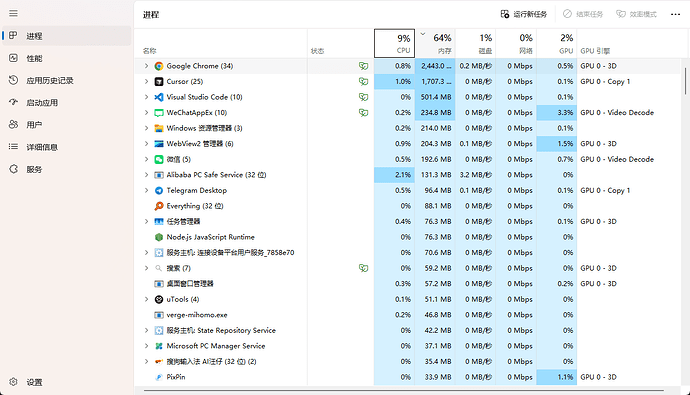Click the 3.3% GPU cell for WeChatAppEx
Screen dimensions: 690x395
click(556, 113)
